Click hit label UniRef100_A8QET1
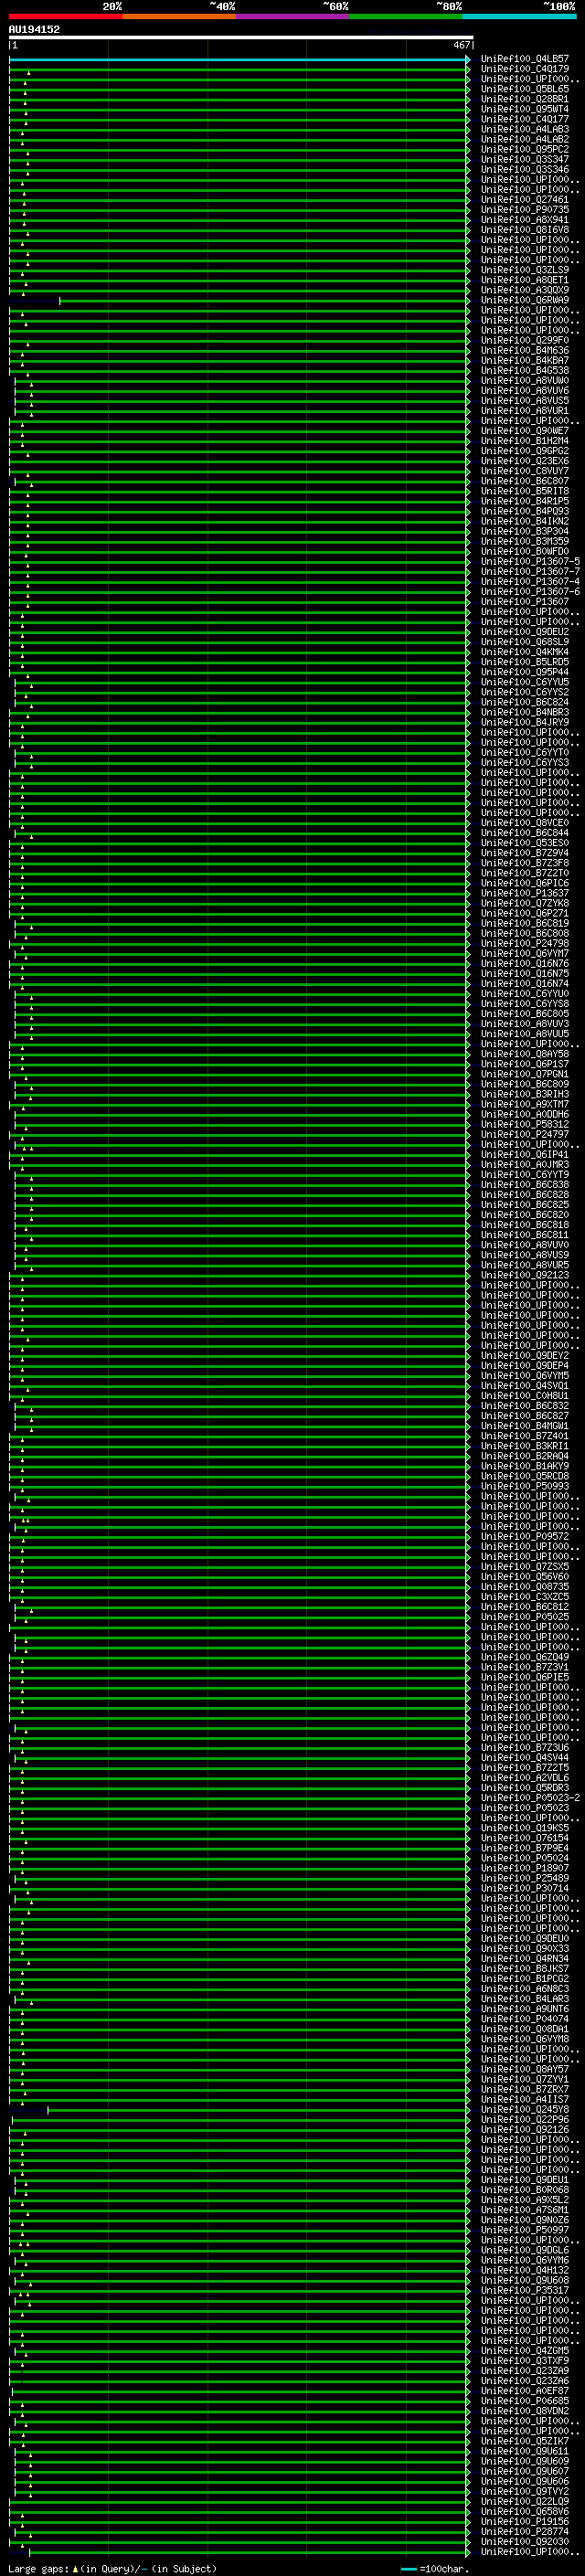Screen dimensions: 585x2576 click(x=524, y=281)
